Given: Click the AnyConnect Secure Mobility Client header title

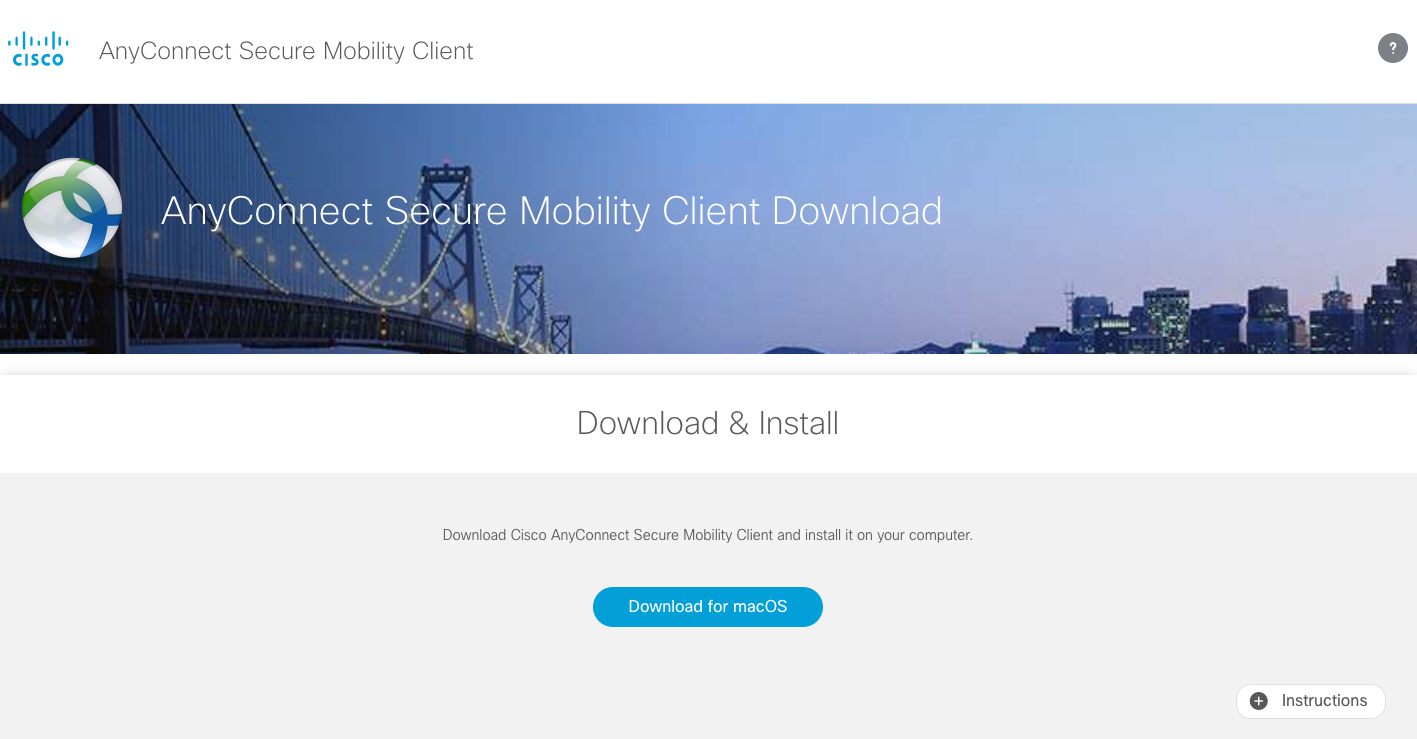Looking at the screenshot, I should pos(286,51).
